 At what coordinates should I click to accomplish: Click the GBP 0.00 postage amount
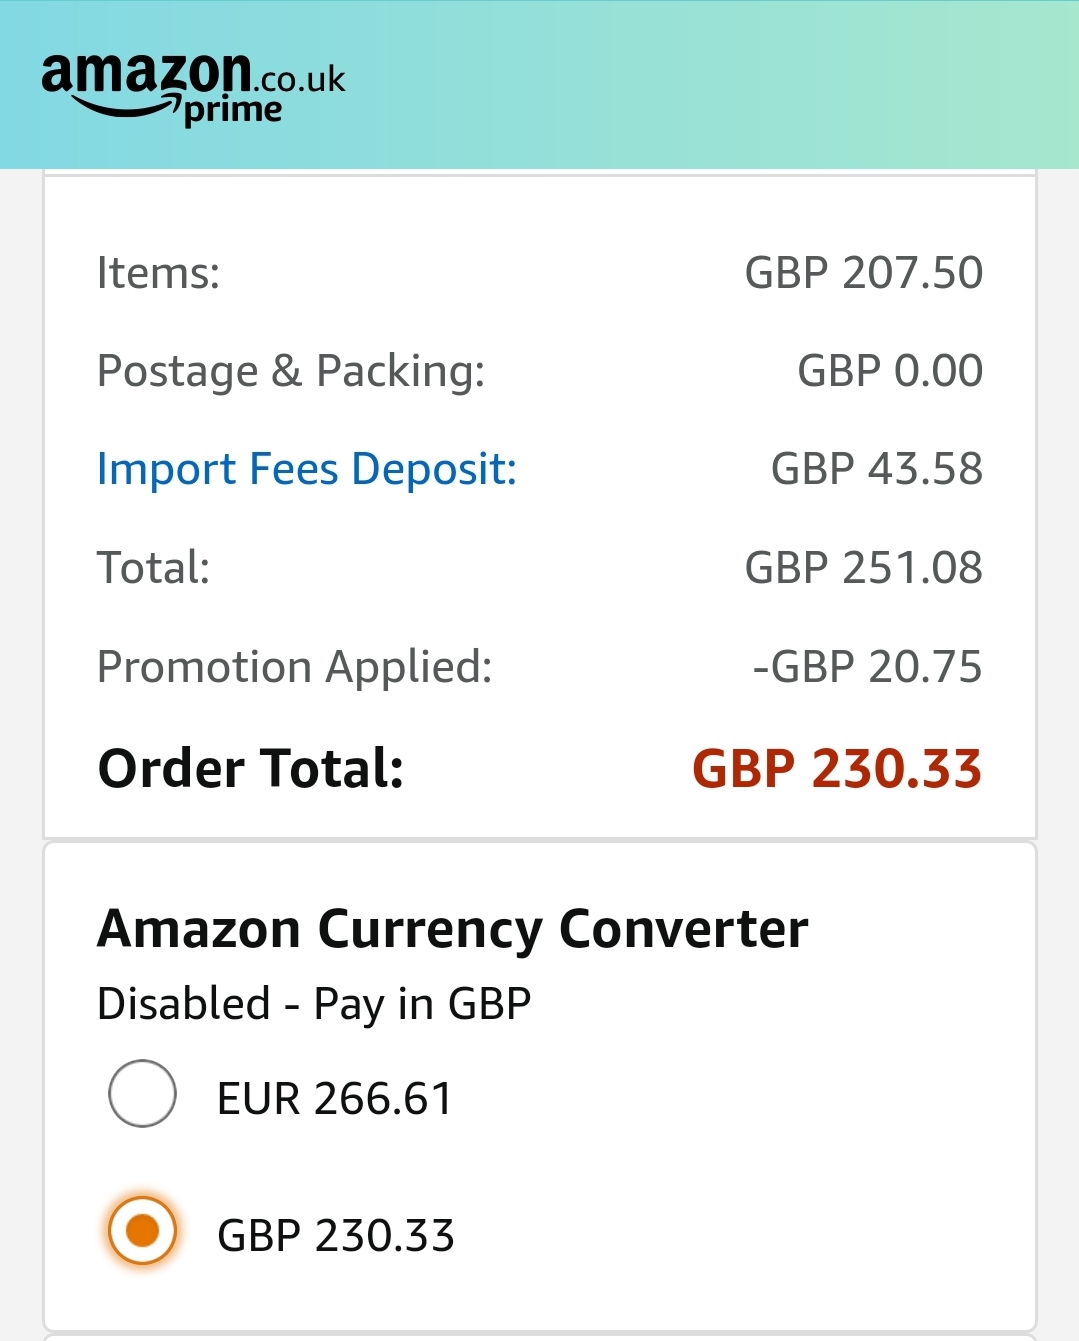(890, 371)
